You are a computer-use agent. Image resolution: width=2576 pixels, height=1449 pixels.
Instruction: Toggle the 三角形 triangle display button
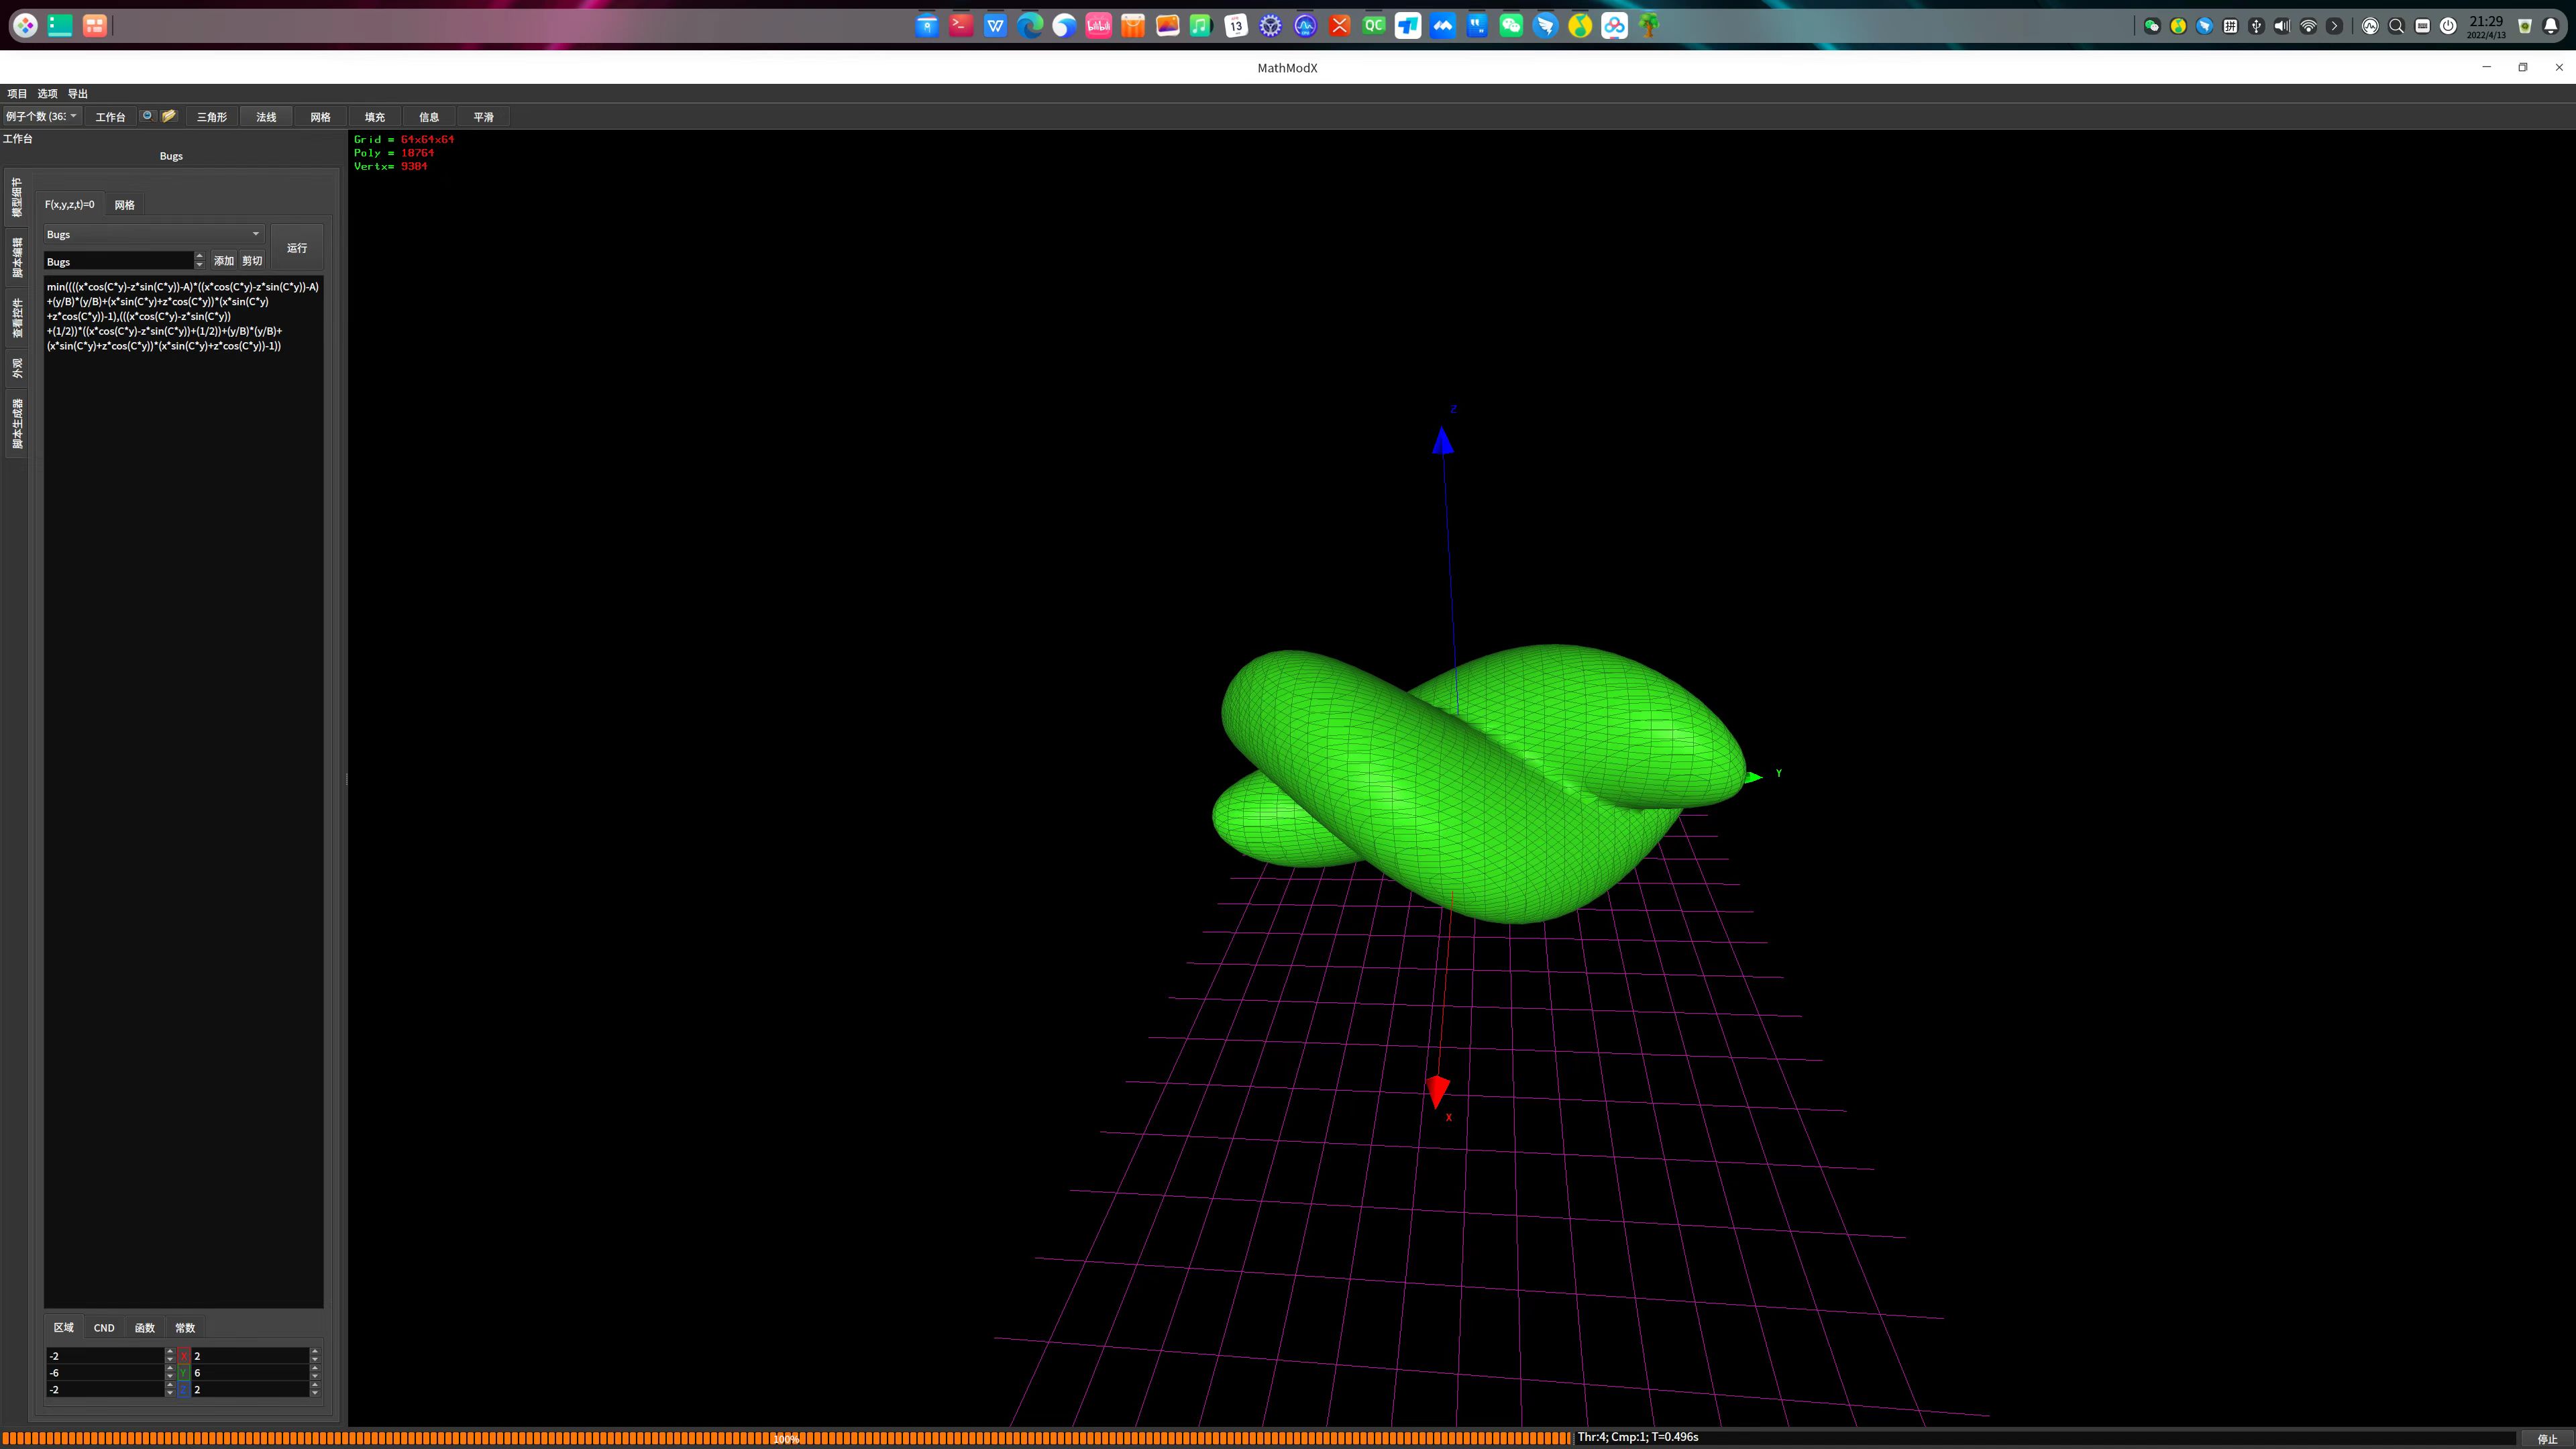(211, 117)
